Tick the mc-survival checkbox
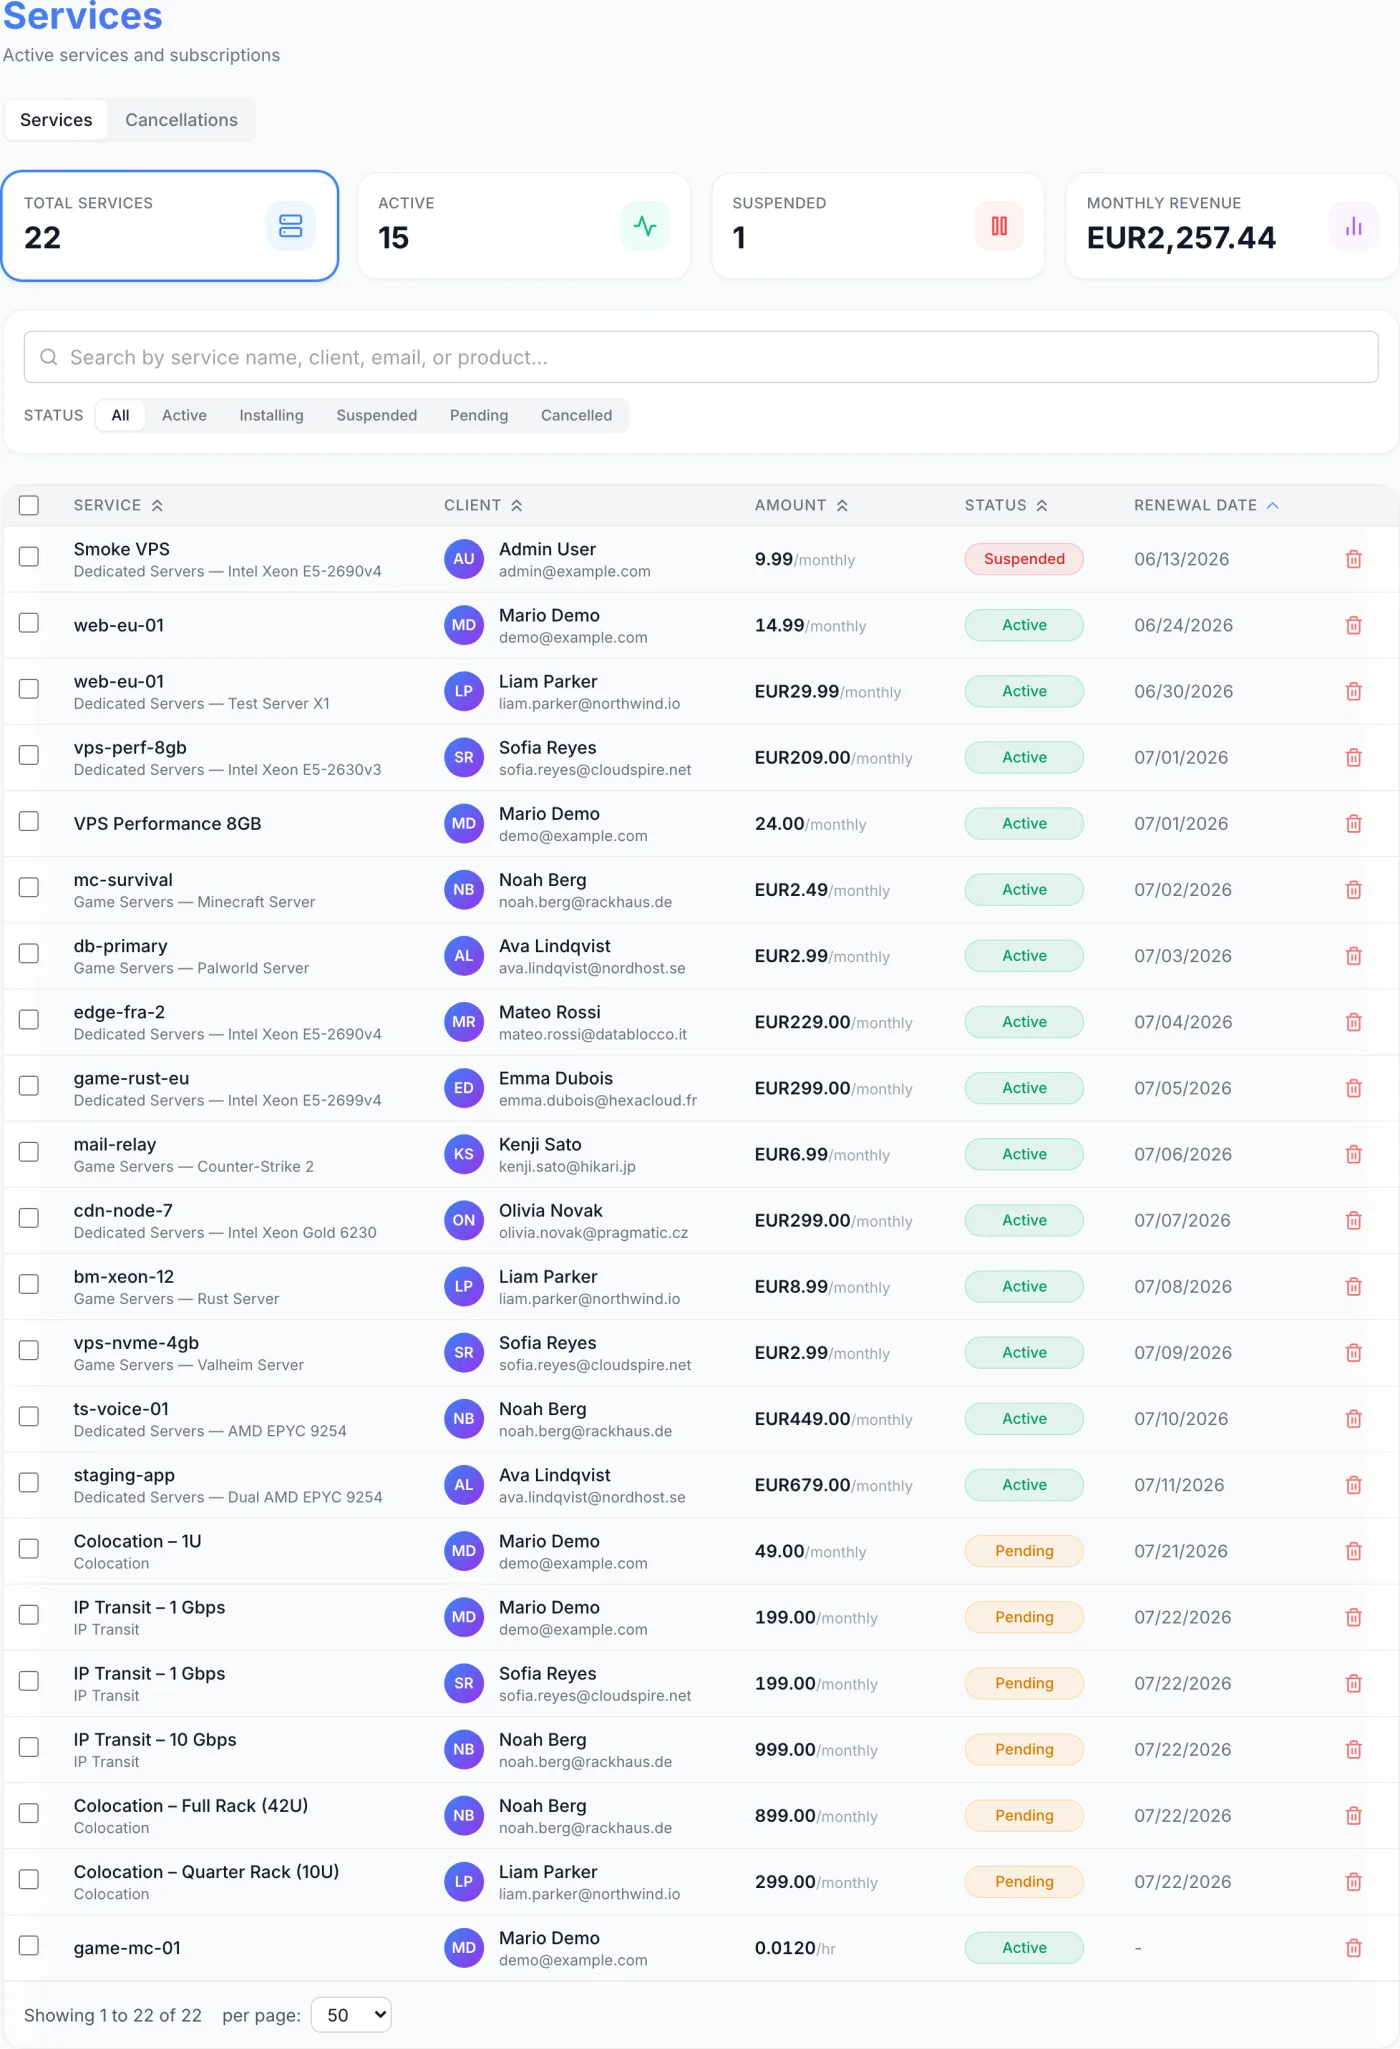The width and height of the screenshot is (1400, 2049). tap(29, 887)
